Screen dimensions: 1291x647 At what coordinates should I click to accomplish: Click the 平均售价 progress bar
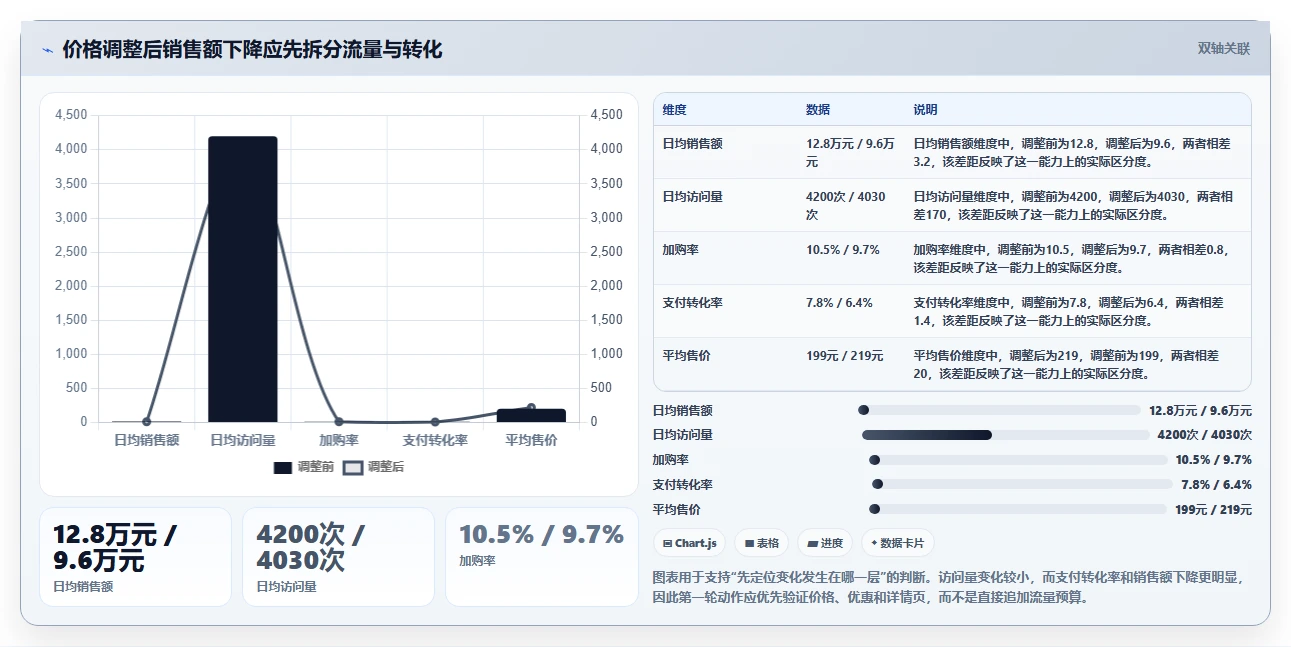point(1018,509)
